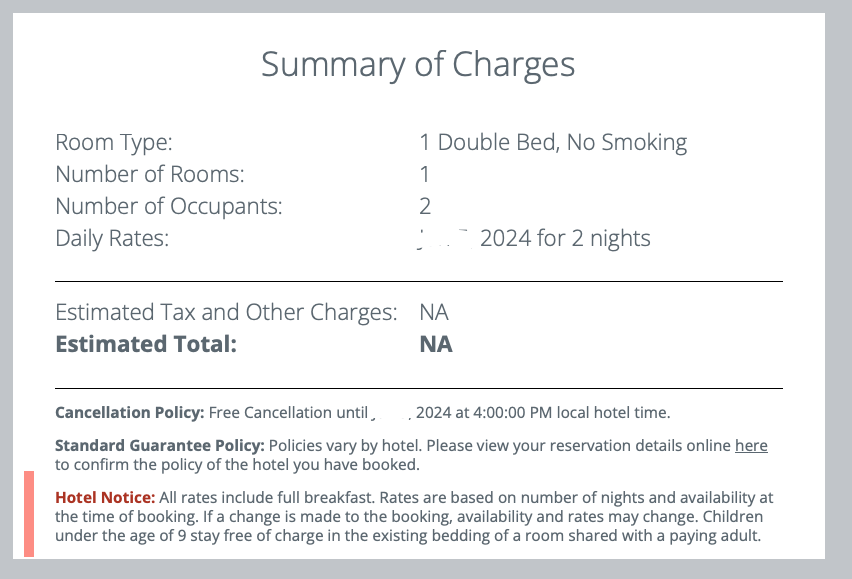This screenshot has height=579, width=852.
Task: Click the bold NA estimated total value
Action: coord(436,344)
